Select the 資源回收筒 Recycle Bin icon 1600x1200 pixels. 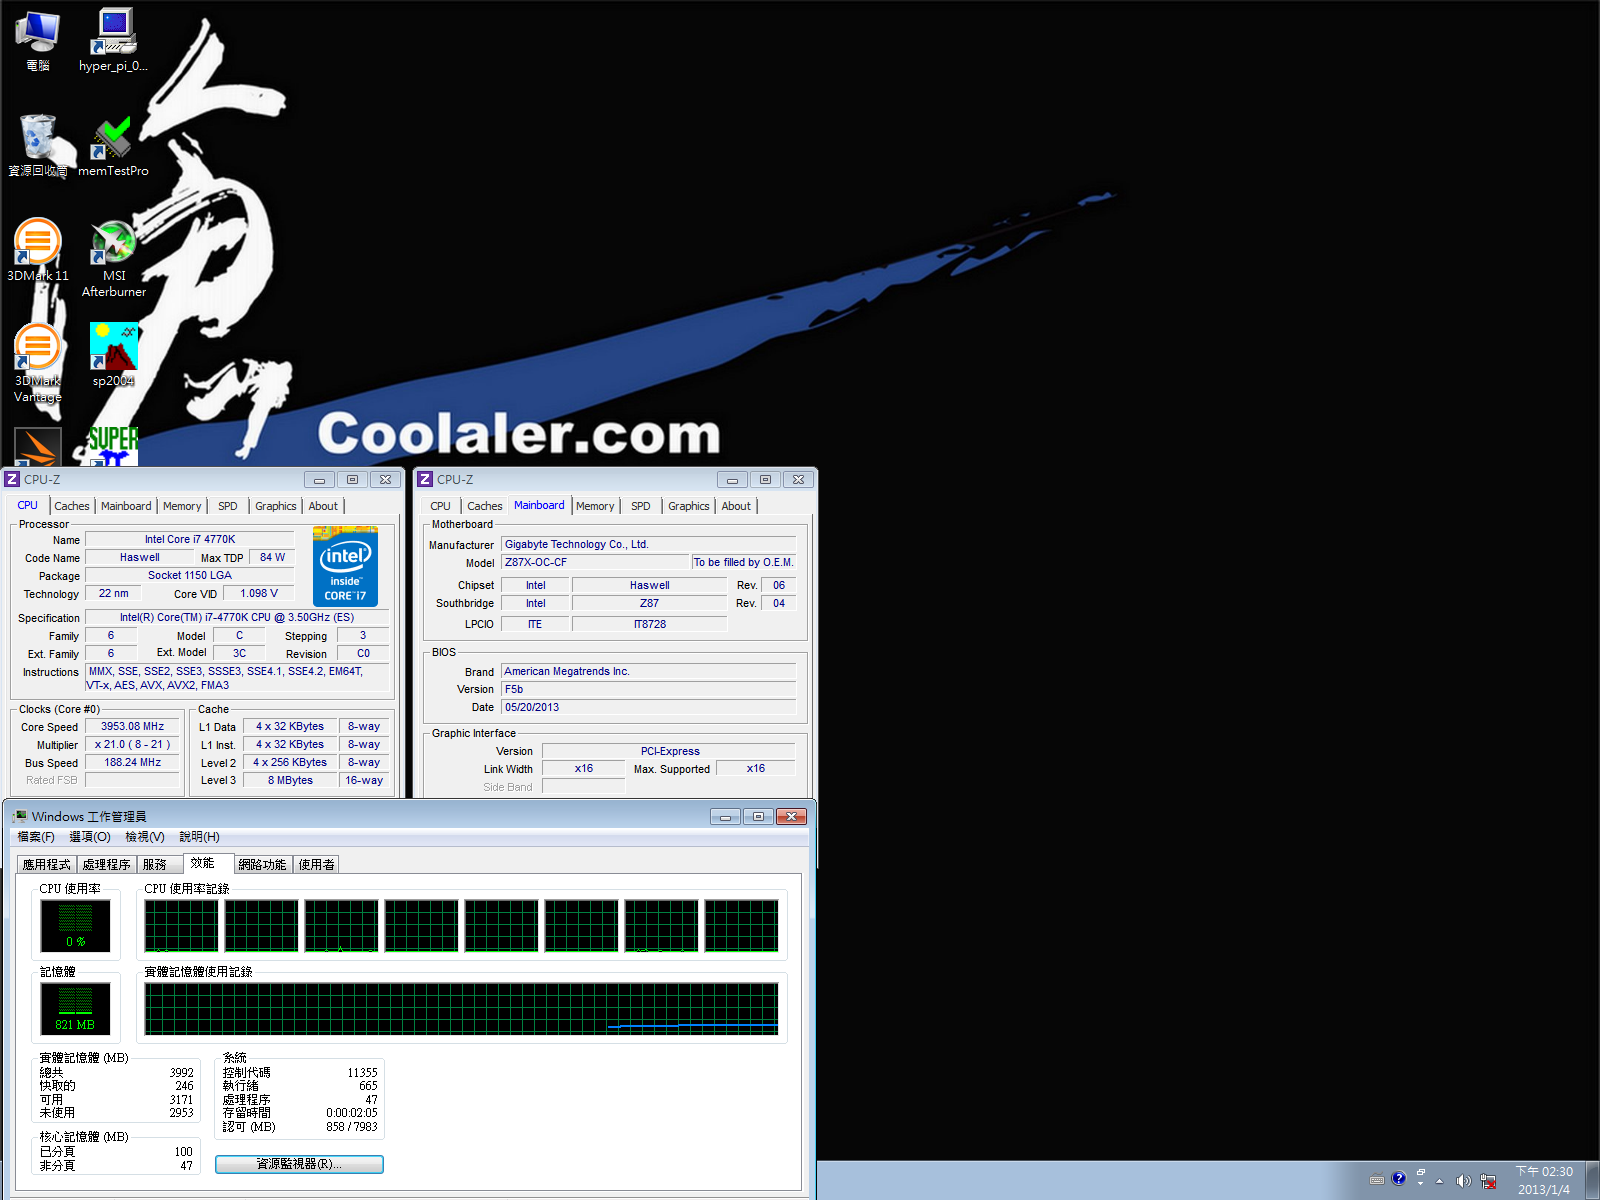(38, 145)
